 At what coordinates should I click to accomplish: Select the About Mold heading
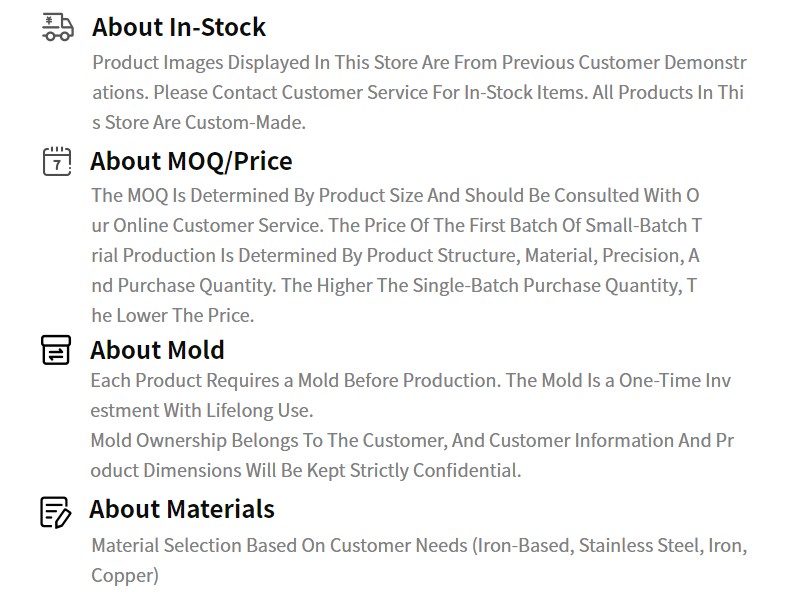157,350
